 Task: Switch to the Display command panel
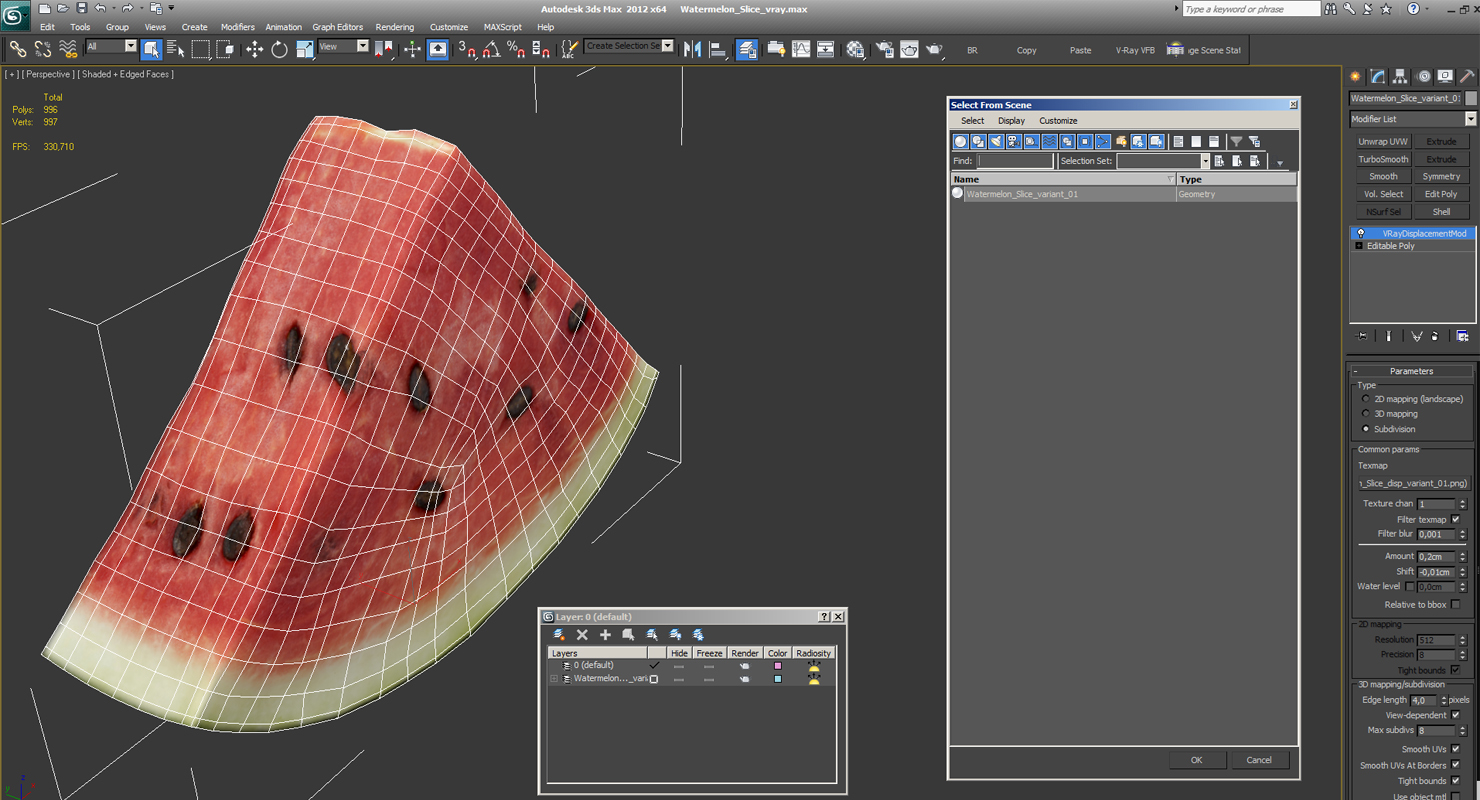1445,76
